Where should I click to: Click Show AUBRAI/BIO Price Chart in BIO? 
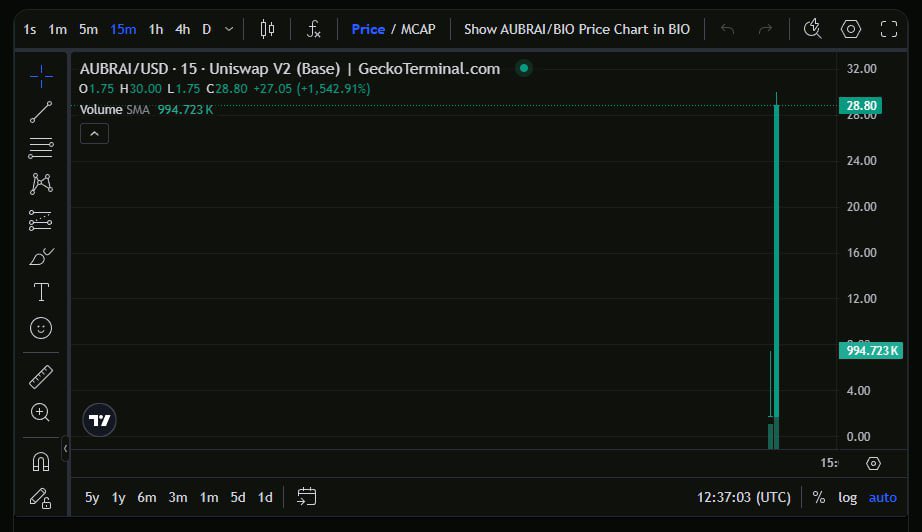tap(577, 29)
